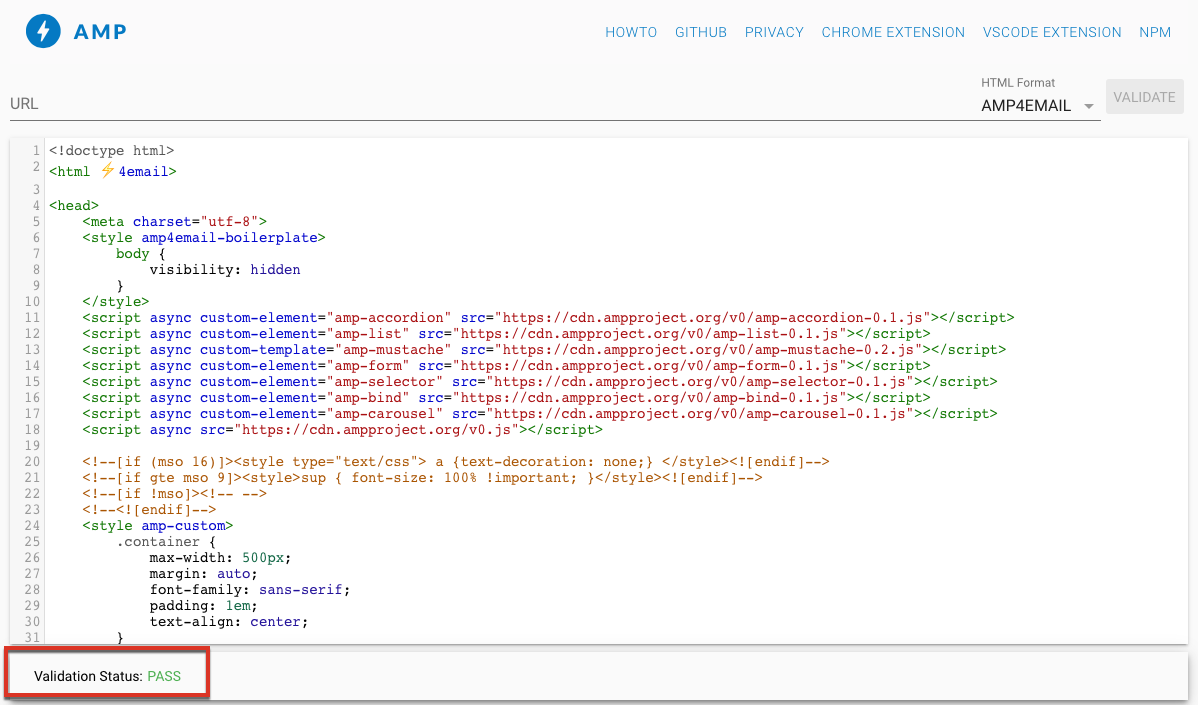Open the GITHUB link

pos(701,32)
